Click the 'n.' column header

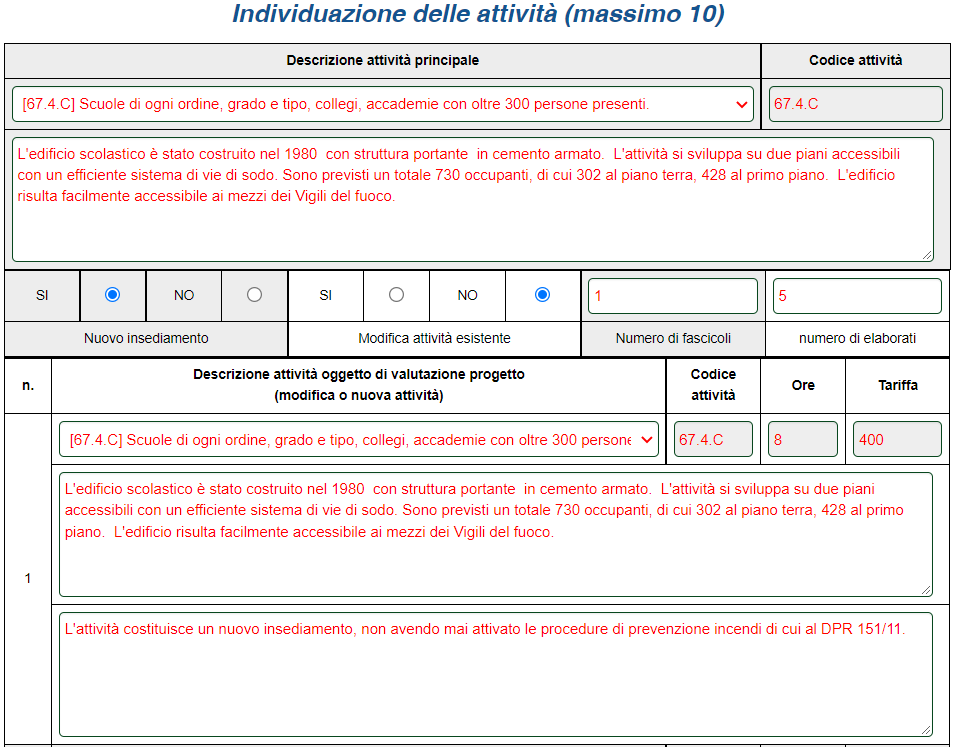point(28,385)
